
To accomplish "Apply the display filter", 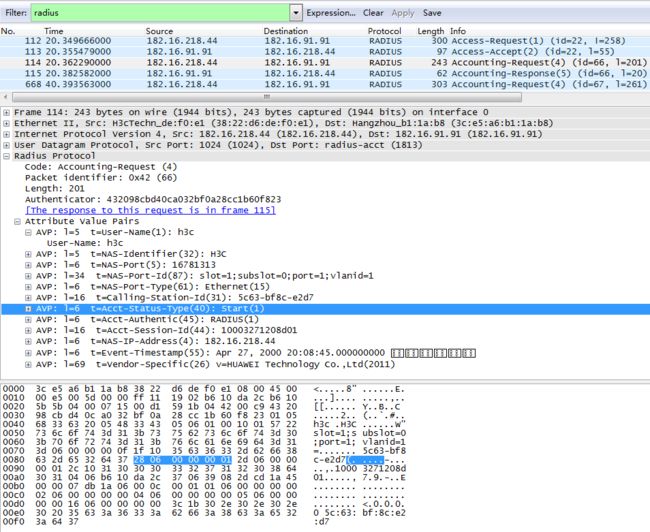I will point(403,13).
